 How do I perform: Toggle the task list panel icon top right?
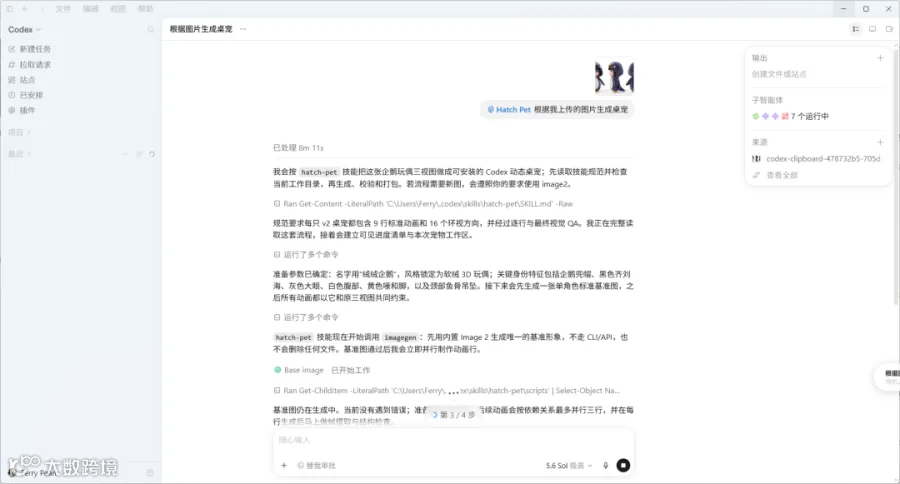coord(856,29)
